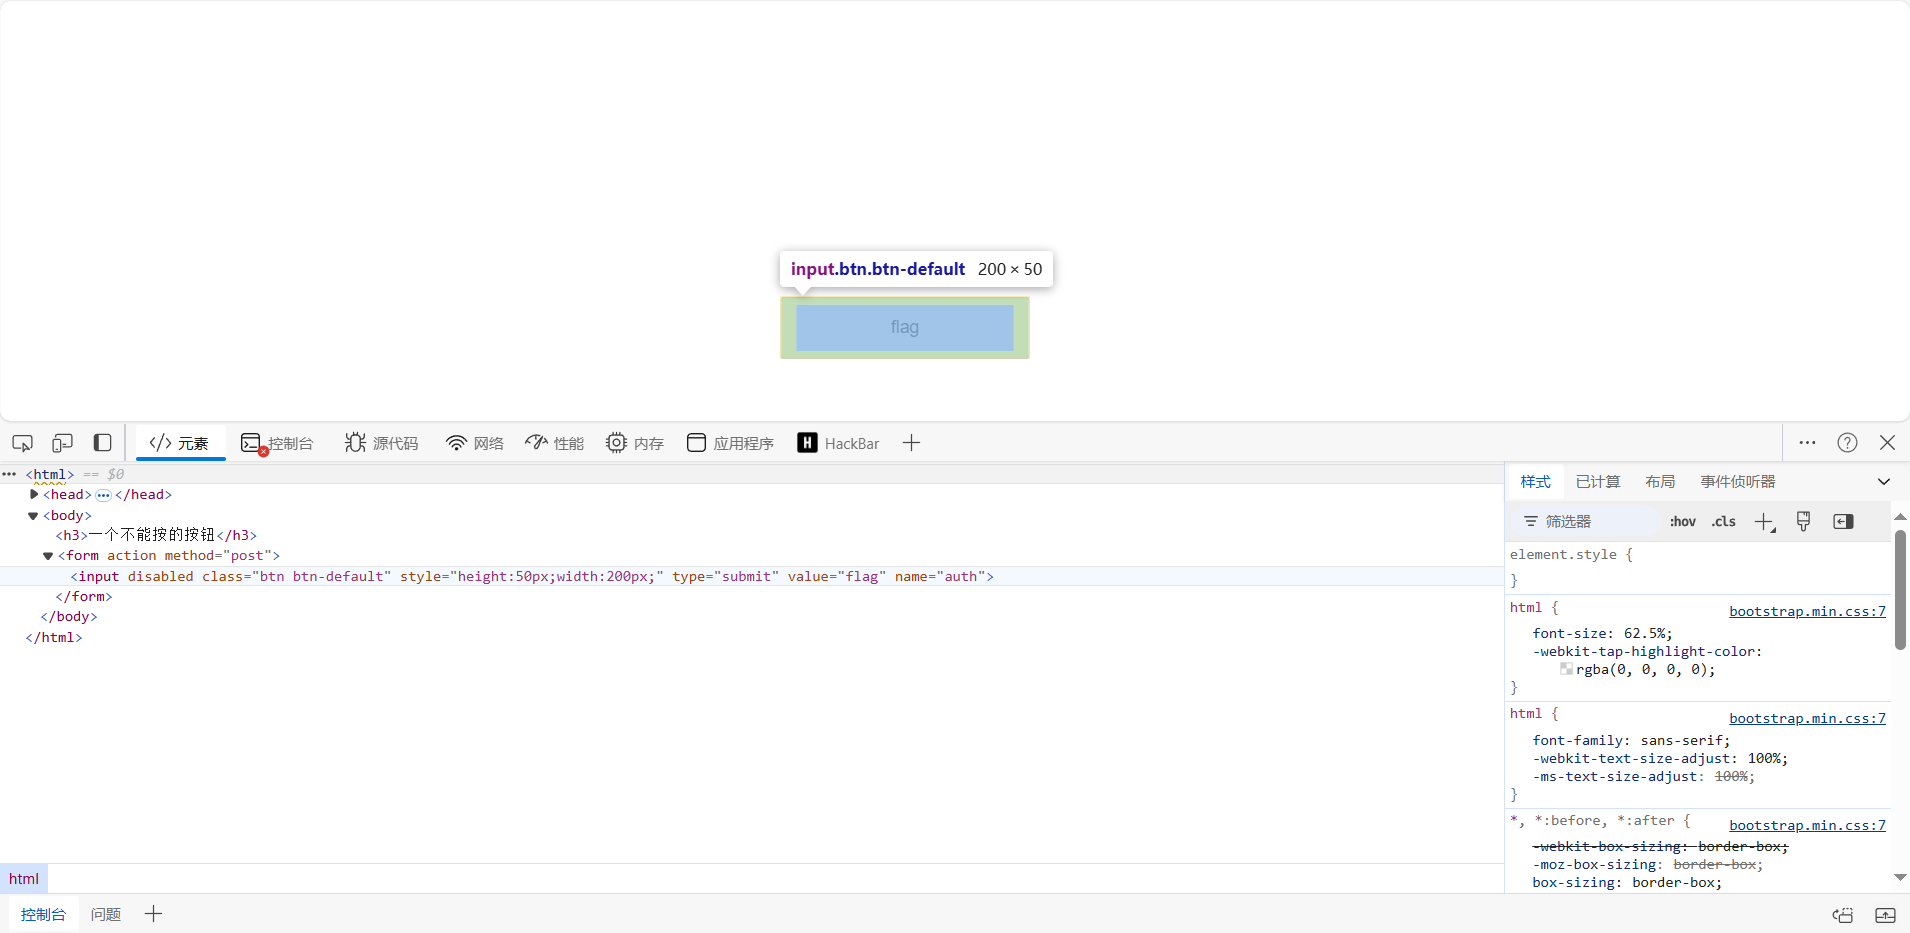
Task: Switch to the 事件侦听器 (Event Listeners) tab
Action: [x=1738, y=482]
